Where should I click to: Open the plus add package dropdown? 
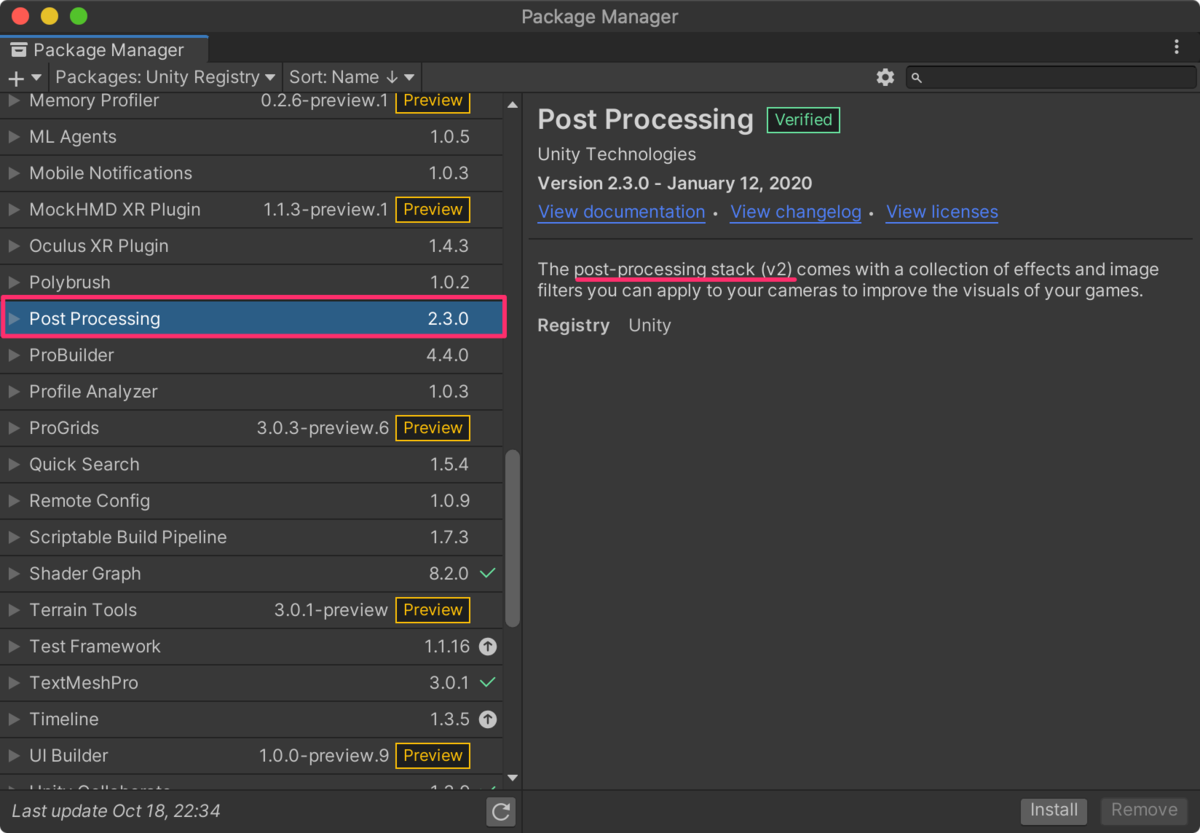coord(25,77)
